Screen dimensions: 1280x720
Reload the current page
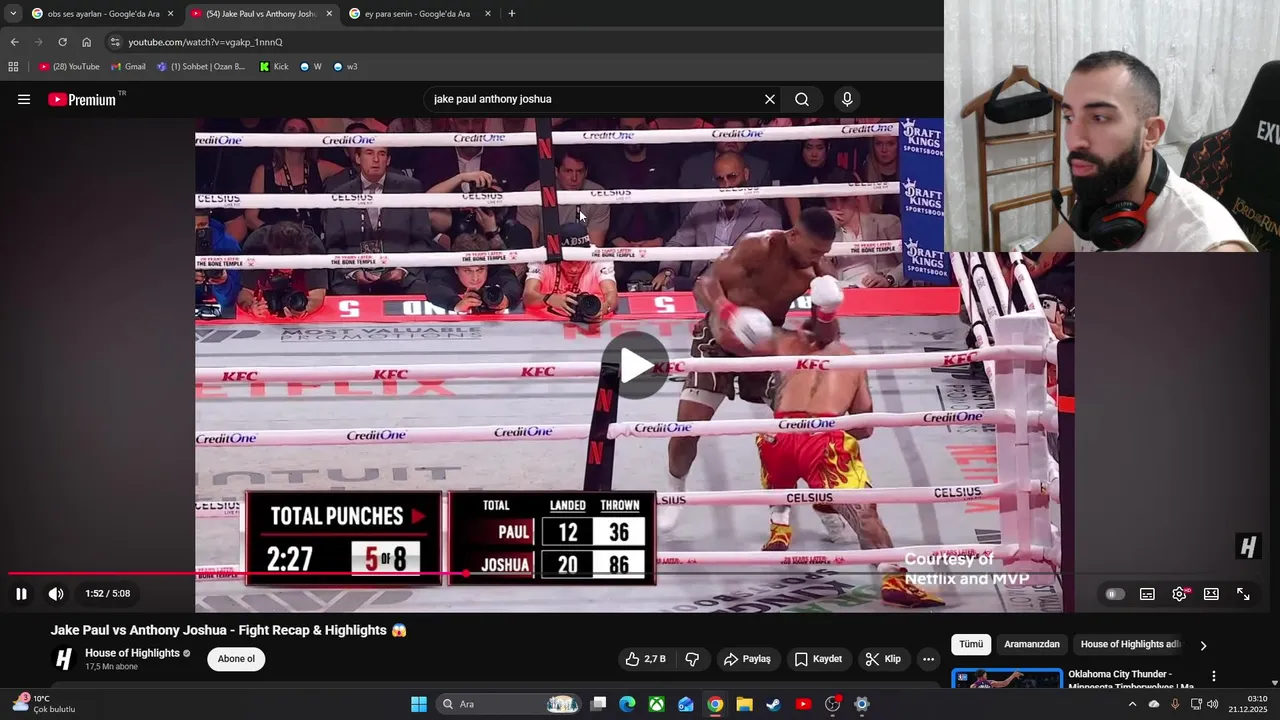62,42
